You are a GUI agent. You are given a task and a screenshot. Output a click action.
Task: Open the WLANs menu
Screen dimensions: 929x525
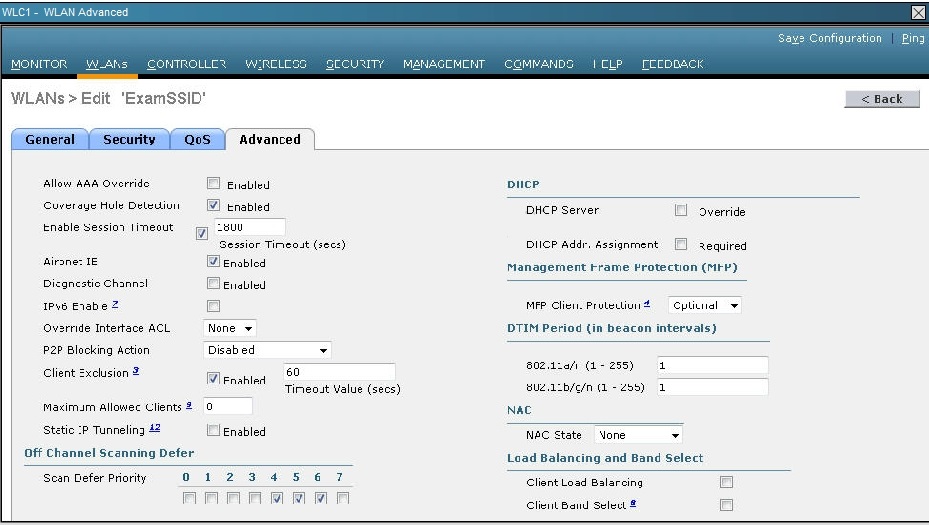coord(107,64)
